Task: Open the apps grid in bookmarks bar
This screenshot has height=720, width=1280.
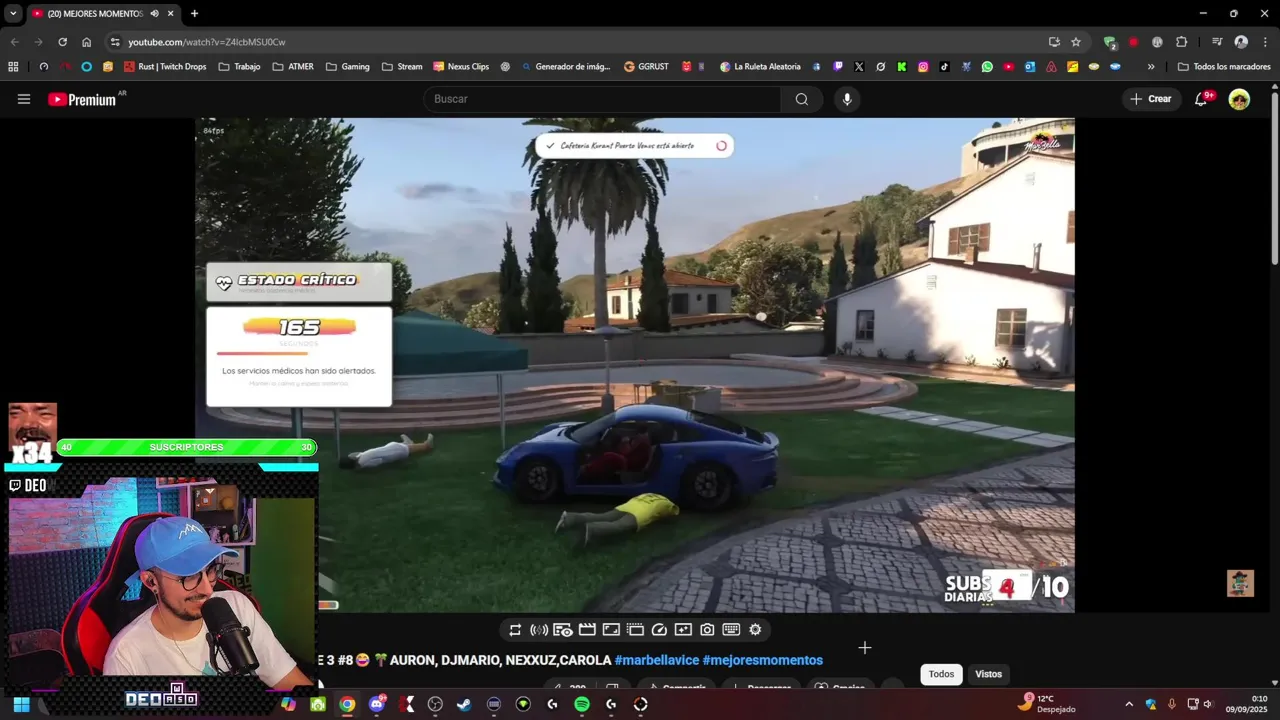Action: click(13, 67)
